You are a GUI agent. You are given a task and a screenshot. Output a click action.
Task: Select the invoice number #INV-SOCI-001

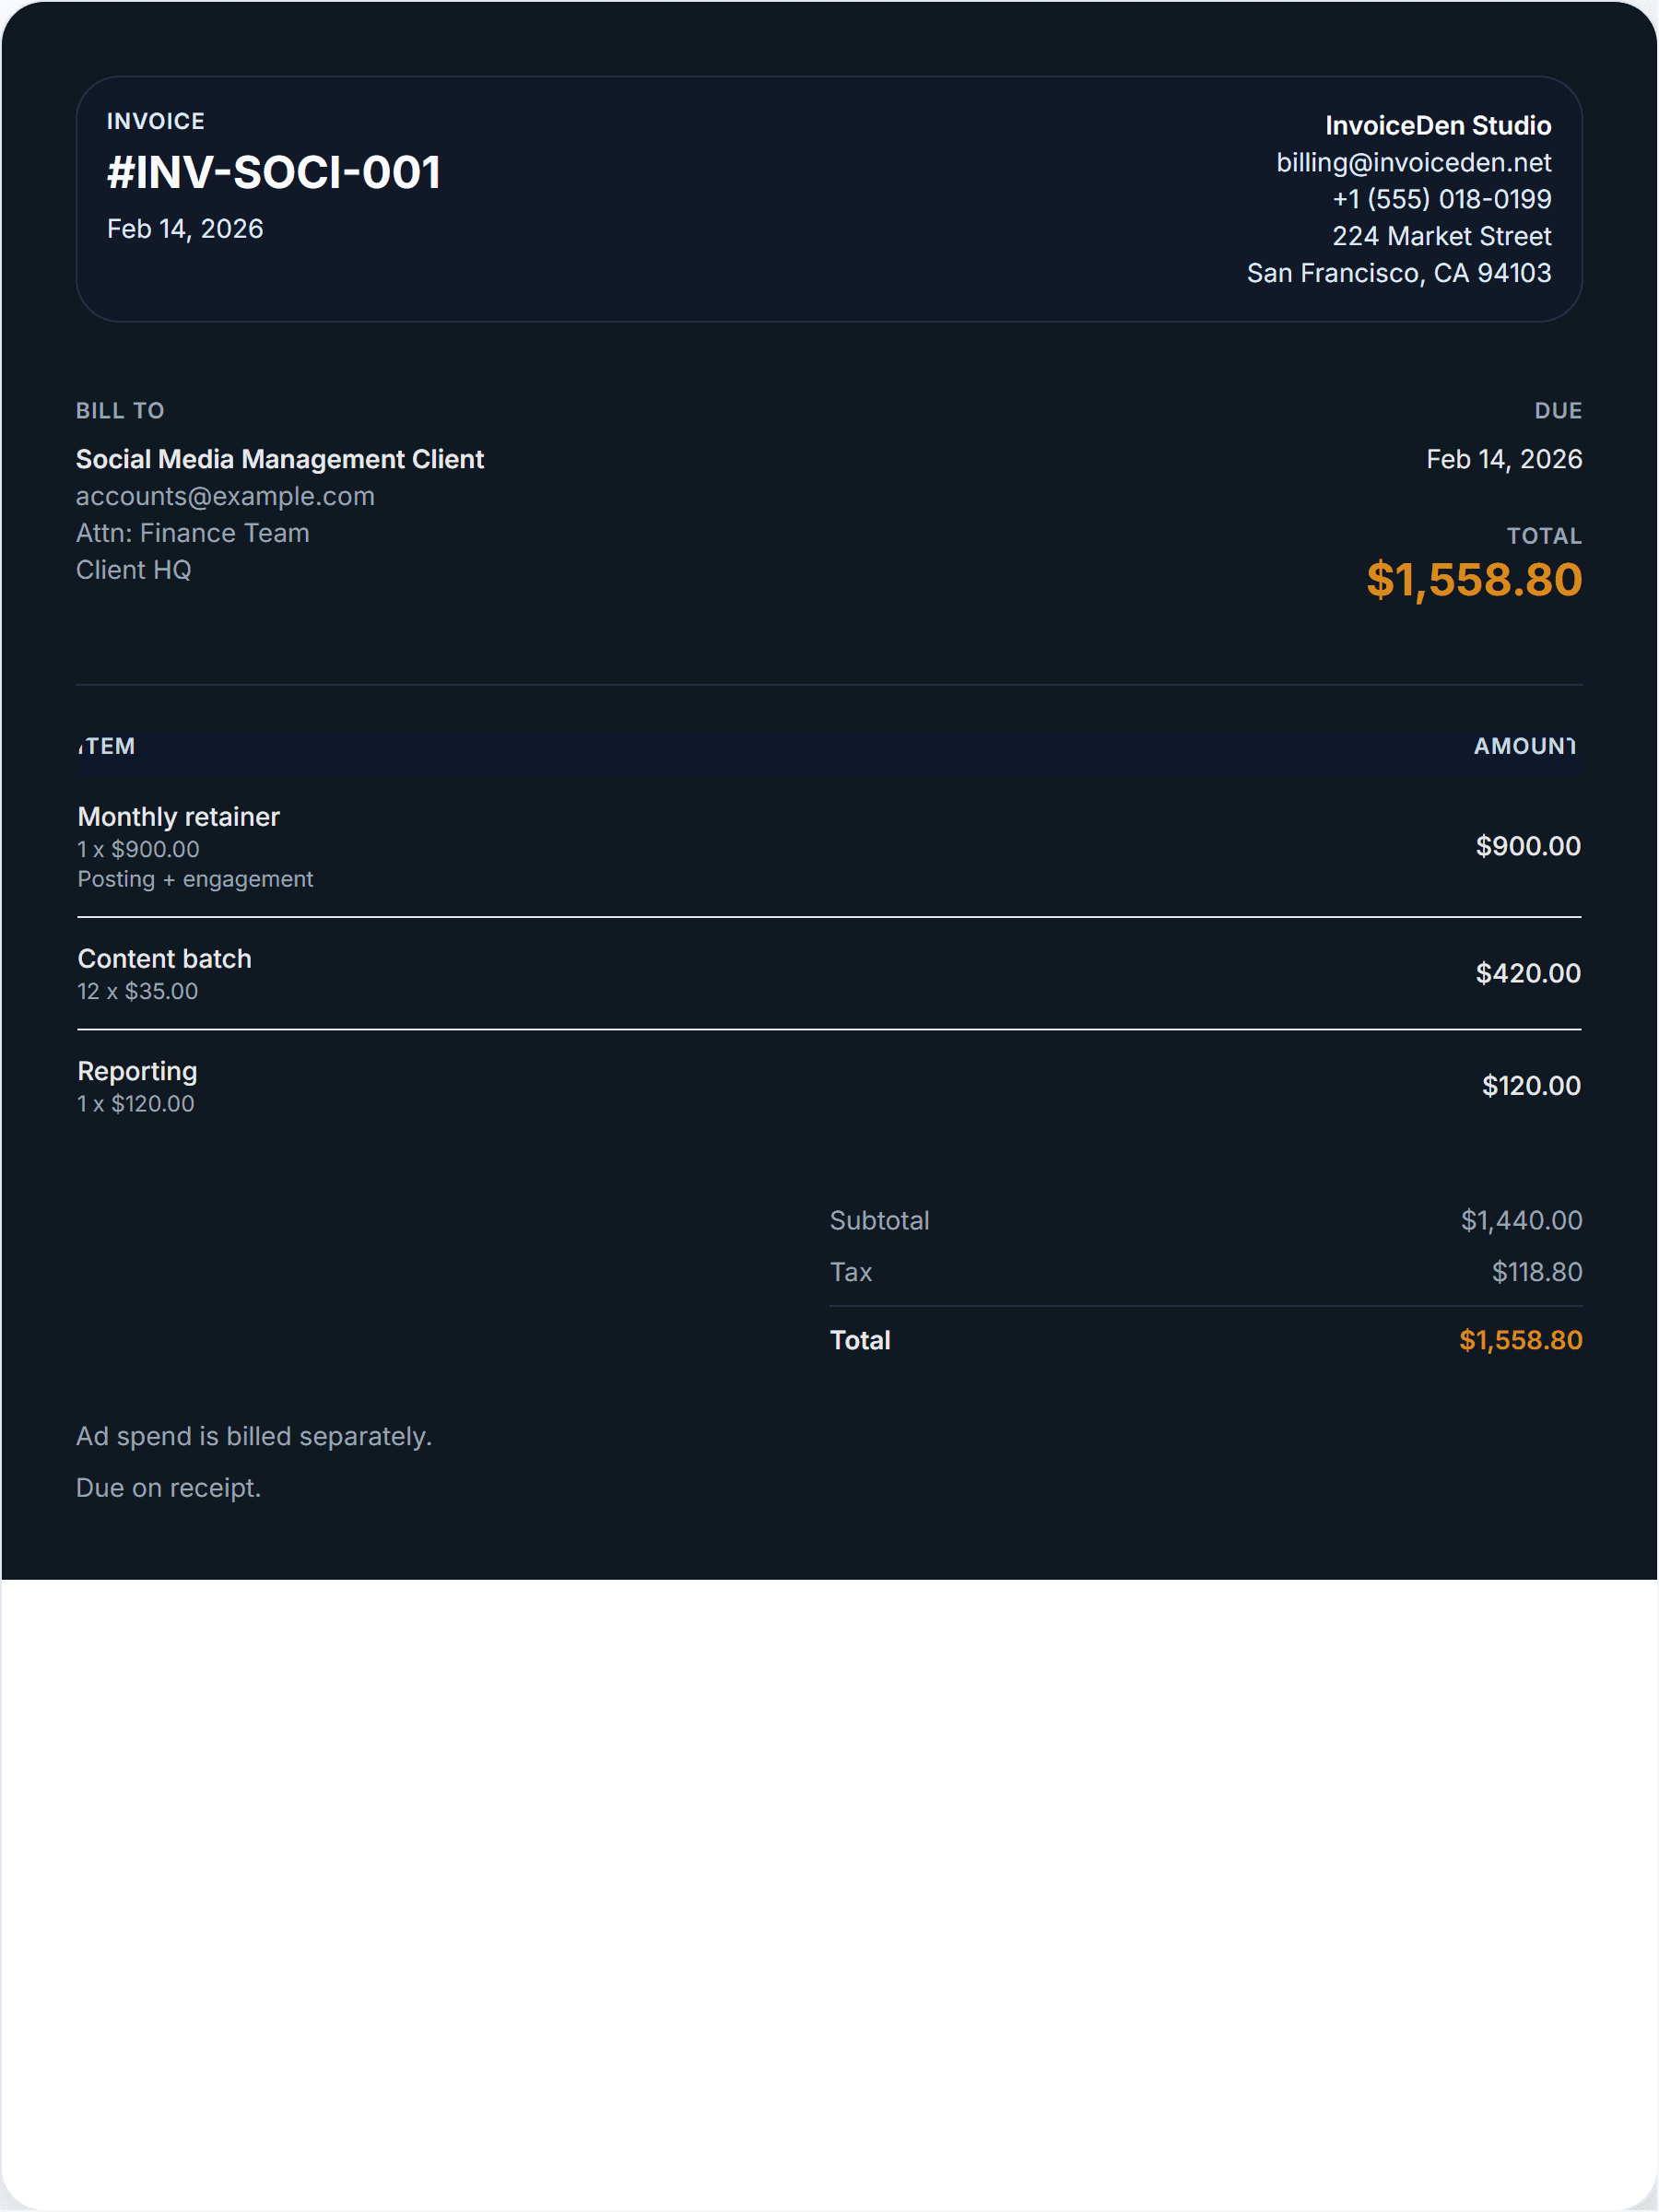click(x=274, y=173)
